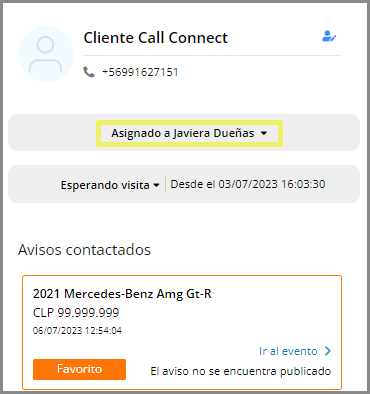The image size is (370, 394).
Task: Click the arrow beside Javiera Dueñas
Action: [x=264, y=133]
